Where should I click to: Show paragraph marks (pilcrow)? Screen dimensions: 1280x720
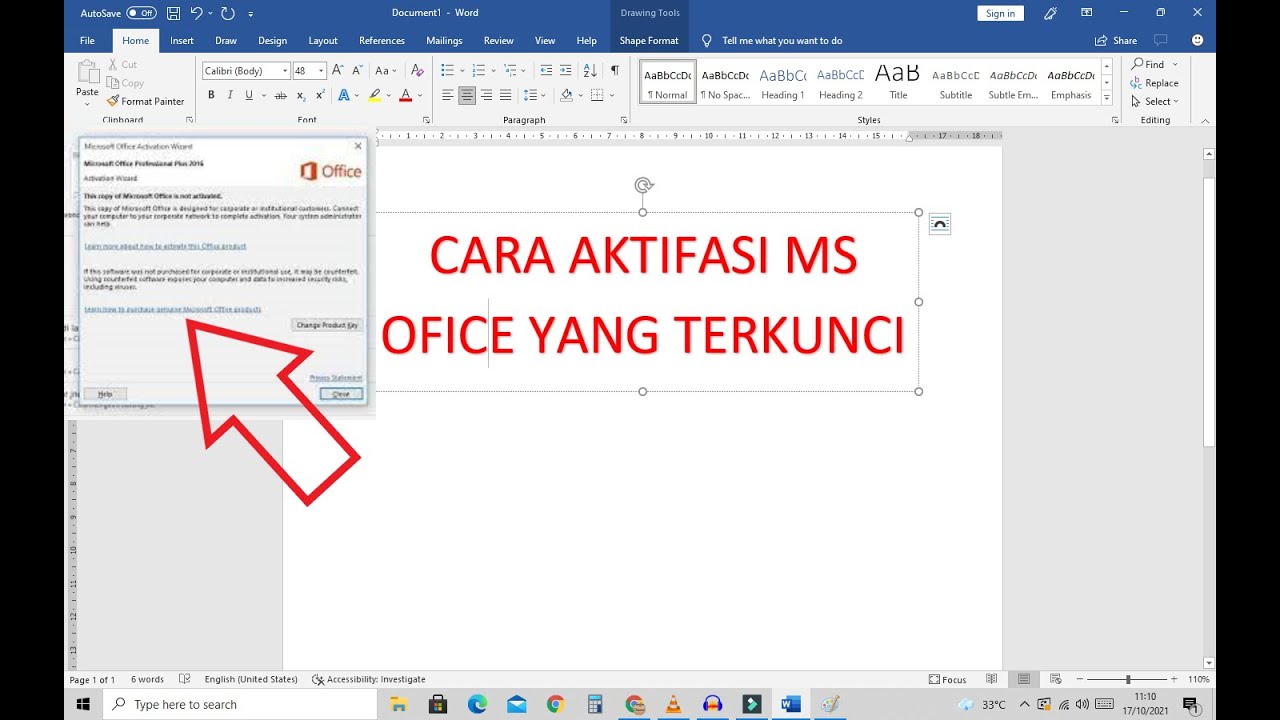coord(615,70)
